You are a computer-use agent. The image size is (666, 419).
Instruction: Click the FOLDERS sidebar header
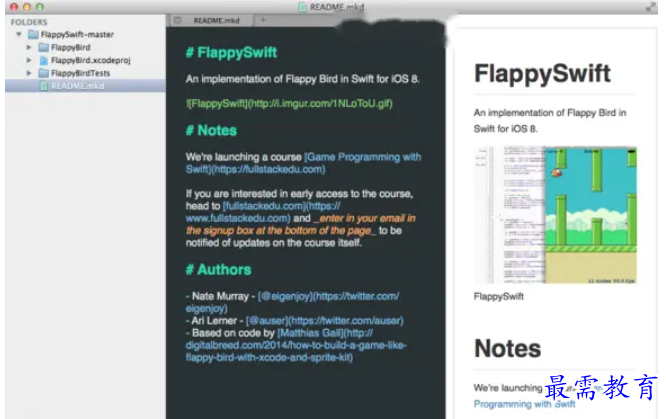(x=29, y=22)
